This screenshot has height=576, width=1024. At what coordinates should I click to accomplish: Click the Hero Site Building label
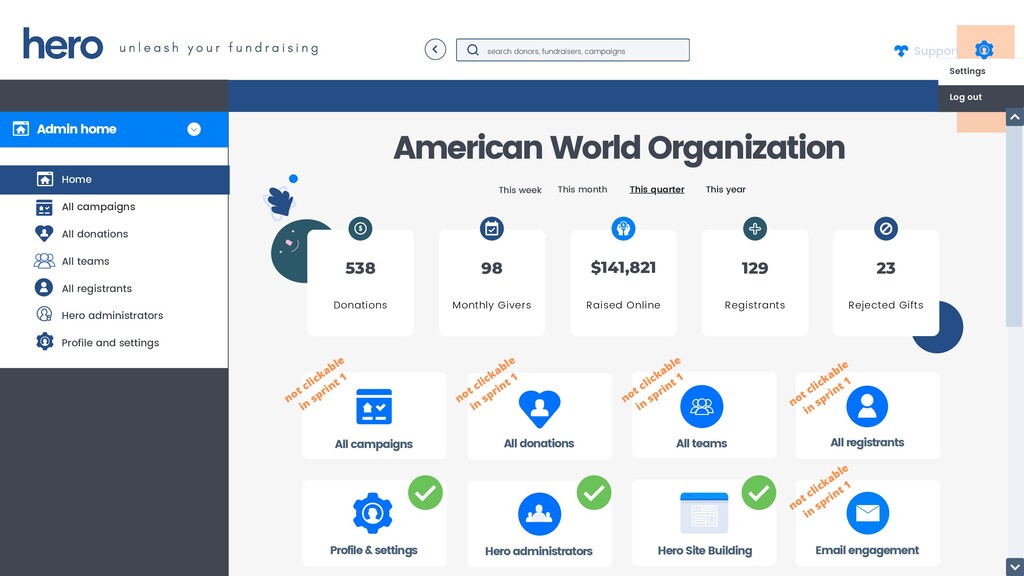point(705,551)
